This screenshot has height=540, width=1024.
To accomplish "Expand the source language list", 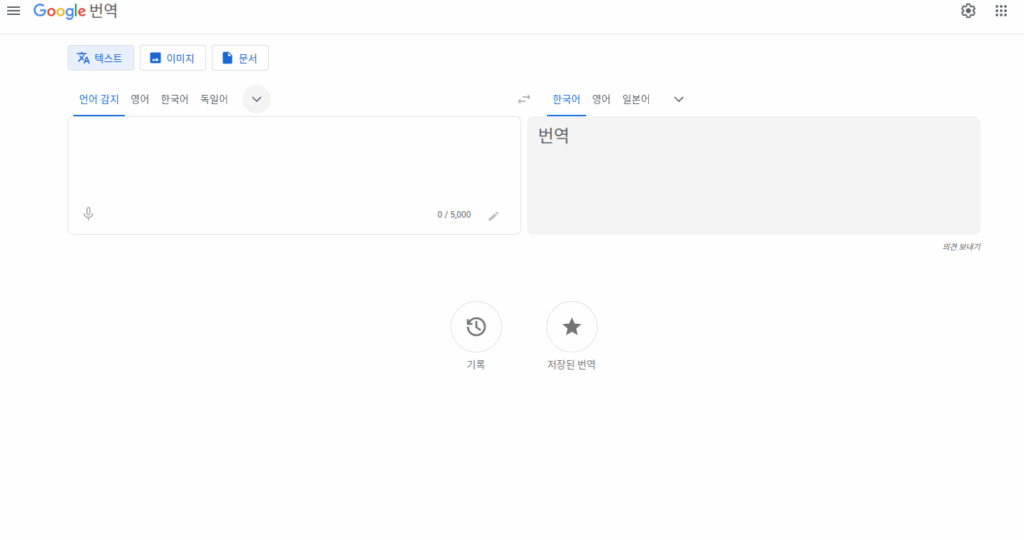I will (x=257, y=99).
